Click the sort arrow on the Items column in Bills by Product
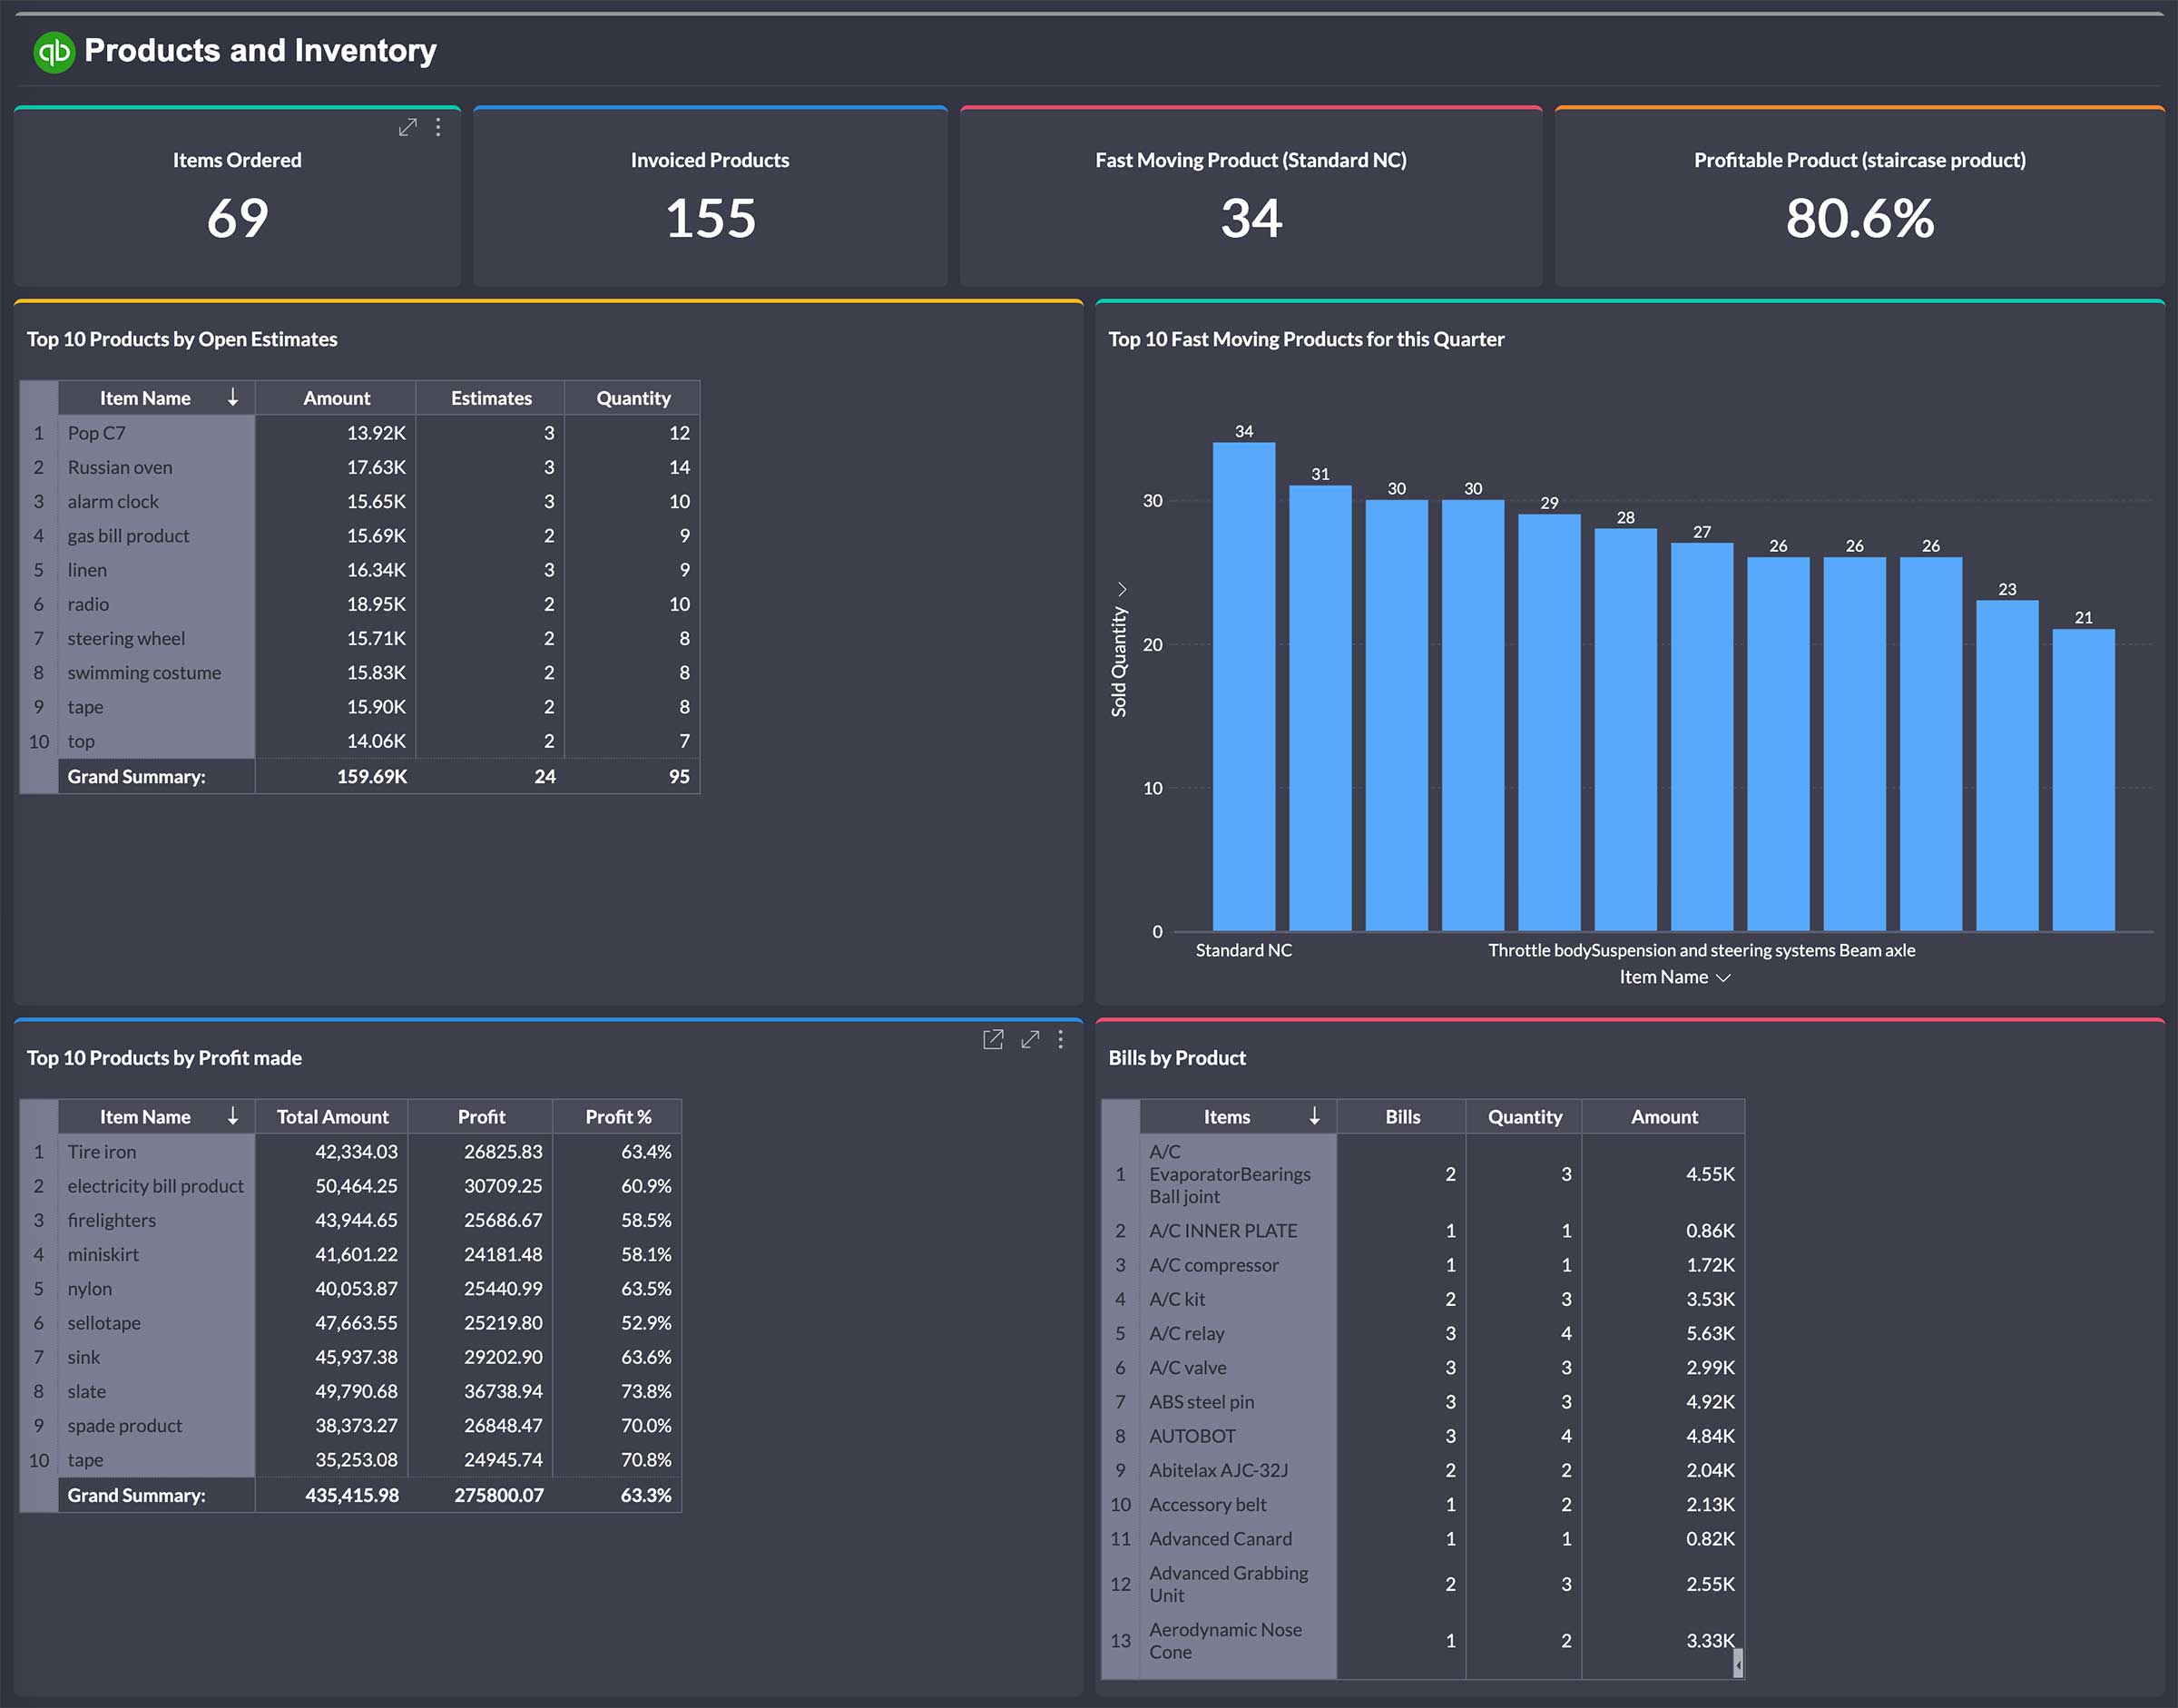This screenshot has height=1708, width=2178. pyautogui.click(x=1314, y=1116)
